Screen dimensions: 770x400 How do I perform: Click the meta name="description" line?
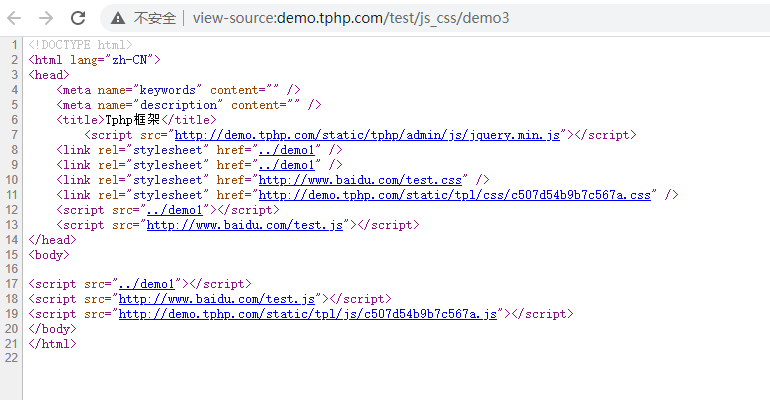click(x=189, y=105)
